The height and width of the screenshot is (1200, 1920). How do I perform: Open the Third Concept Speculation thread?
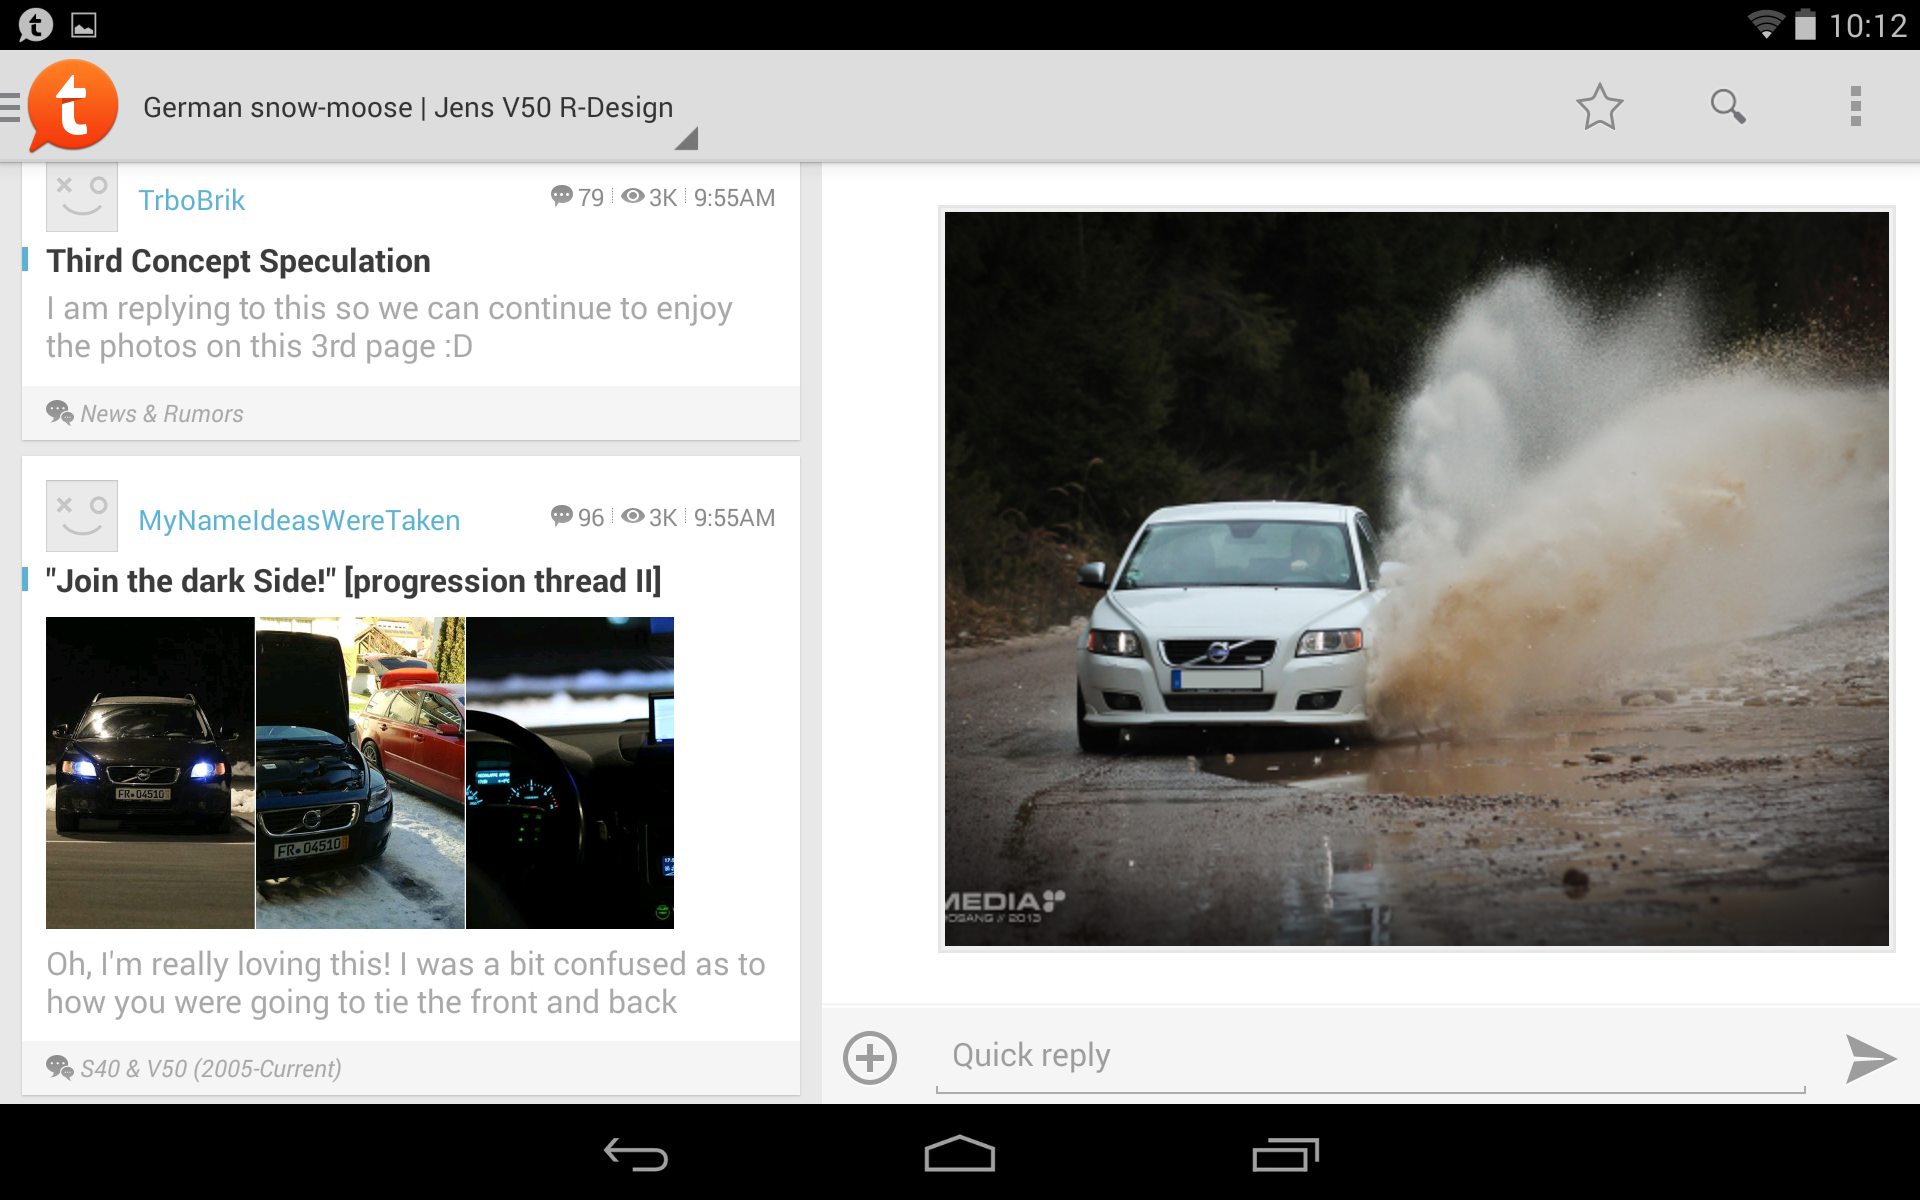click(238, 261)
